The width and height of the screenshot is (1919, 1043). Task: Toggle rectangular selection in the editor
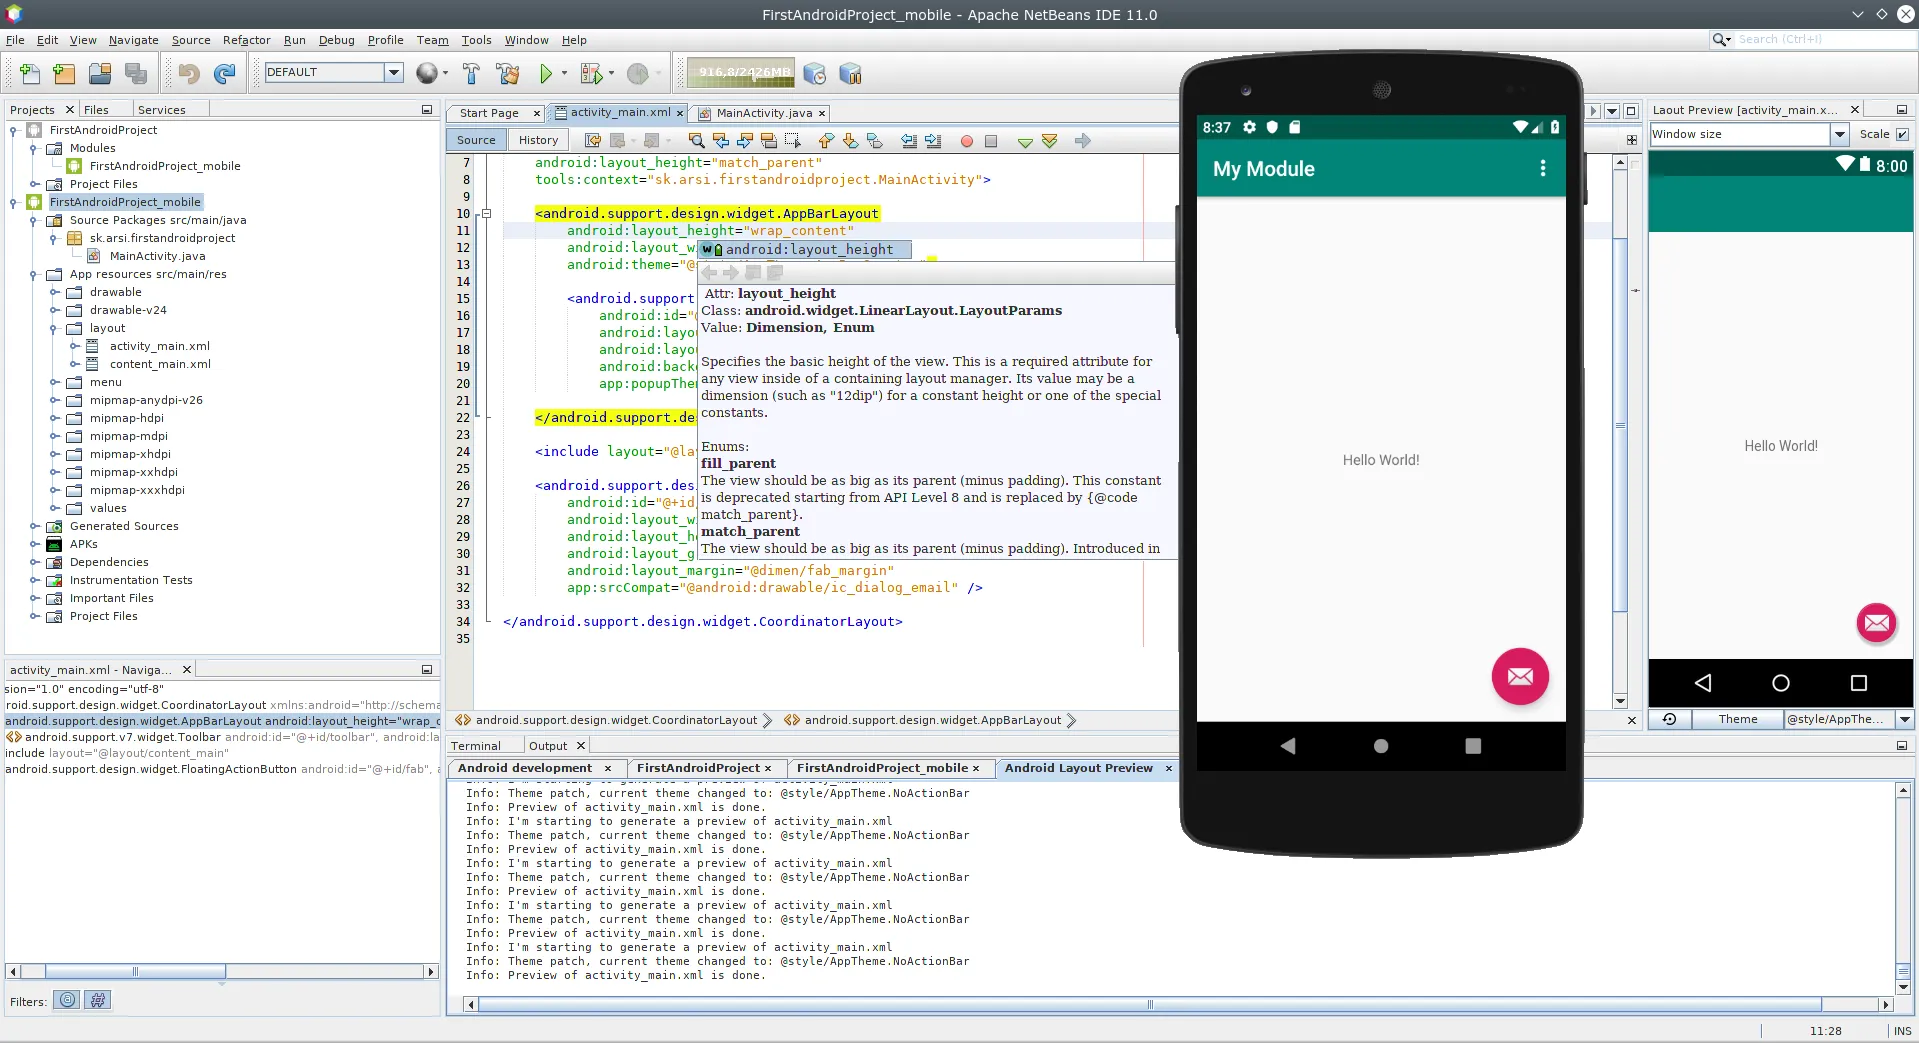(x=793, y=141)
